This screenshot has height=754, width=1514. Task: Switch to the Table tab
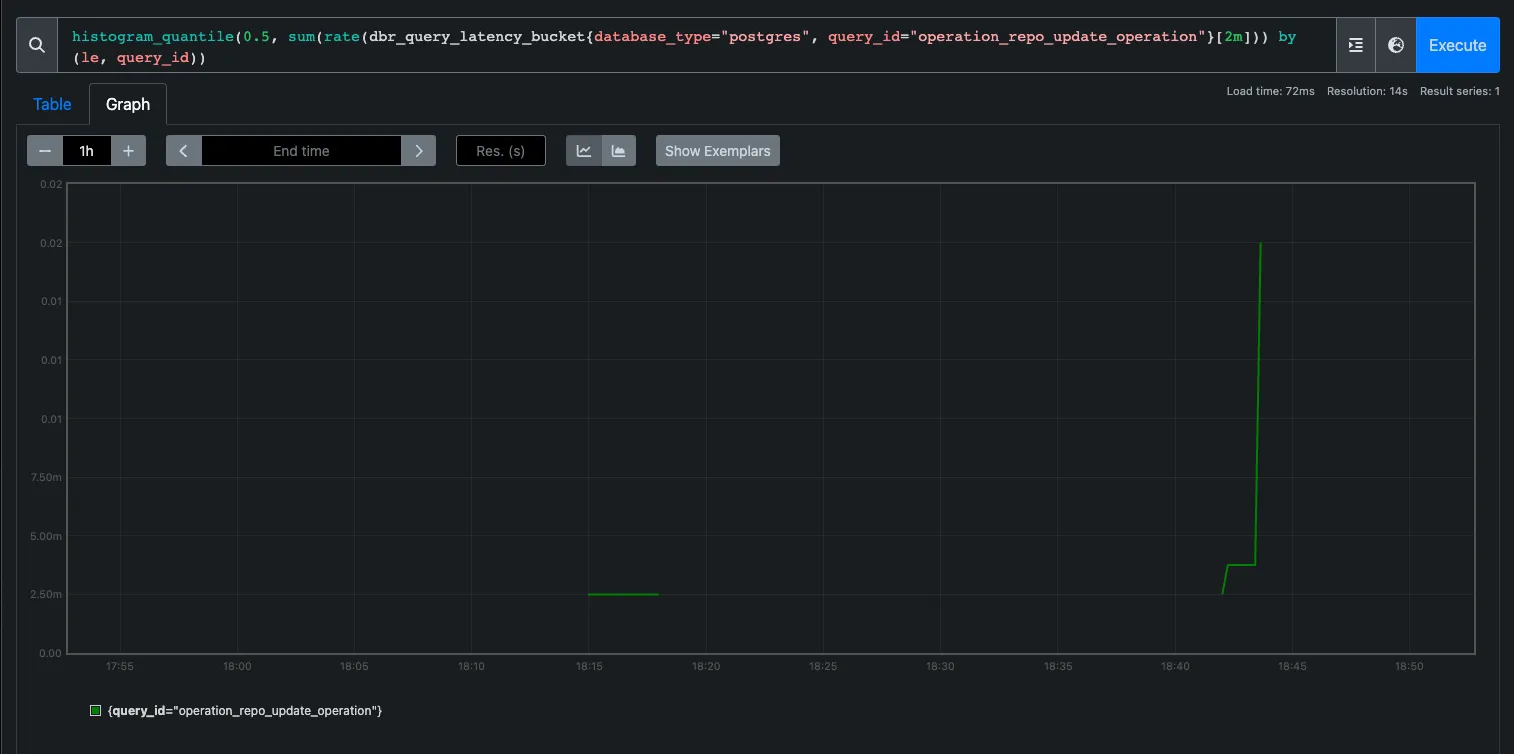(51, 103)
